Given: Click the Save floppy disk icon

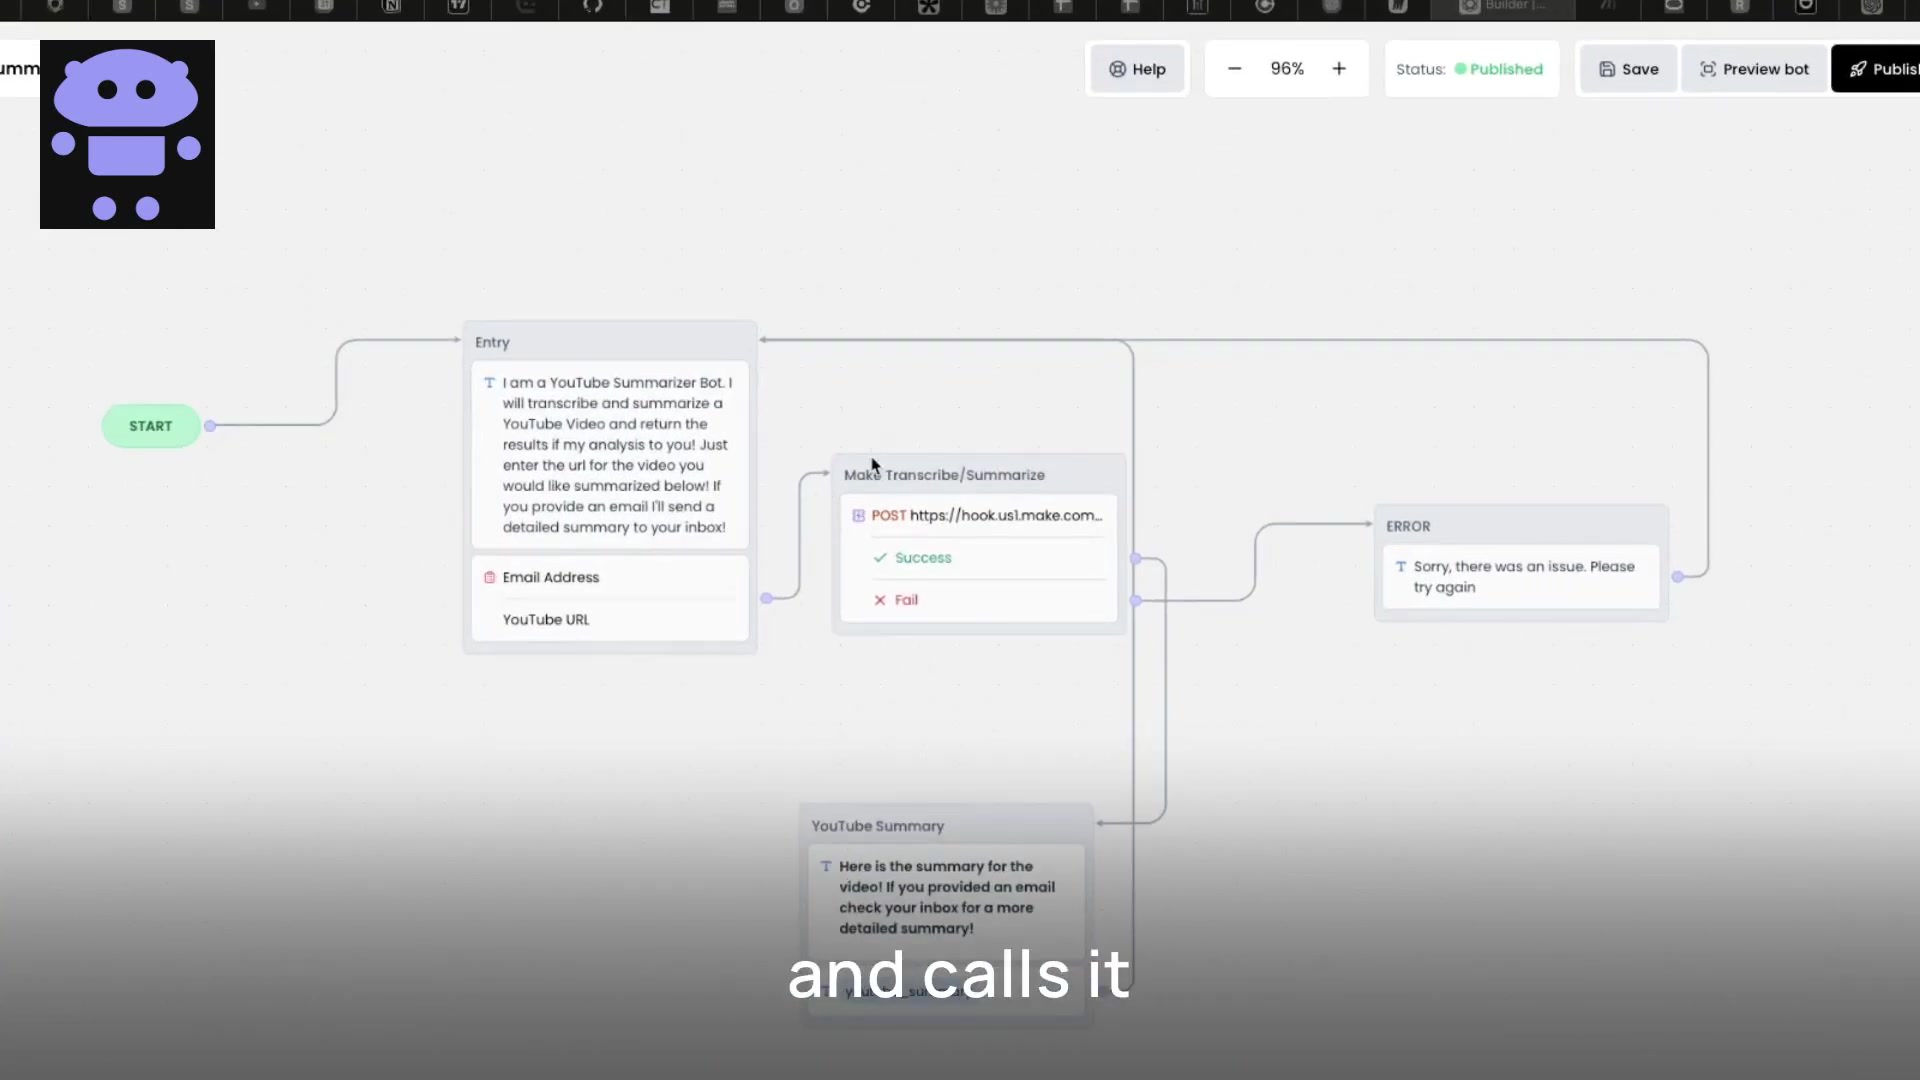Looking at the screenshot, I should [1607, 69].
